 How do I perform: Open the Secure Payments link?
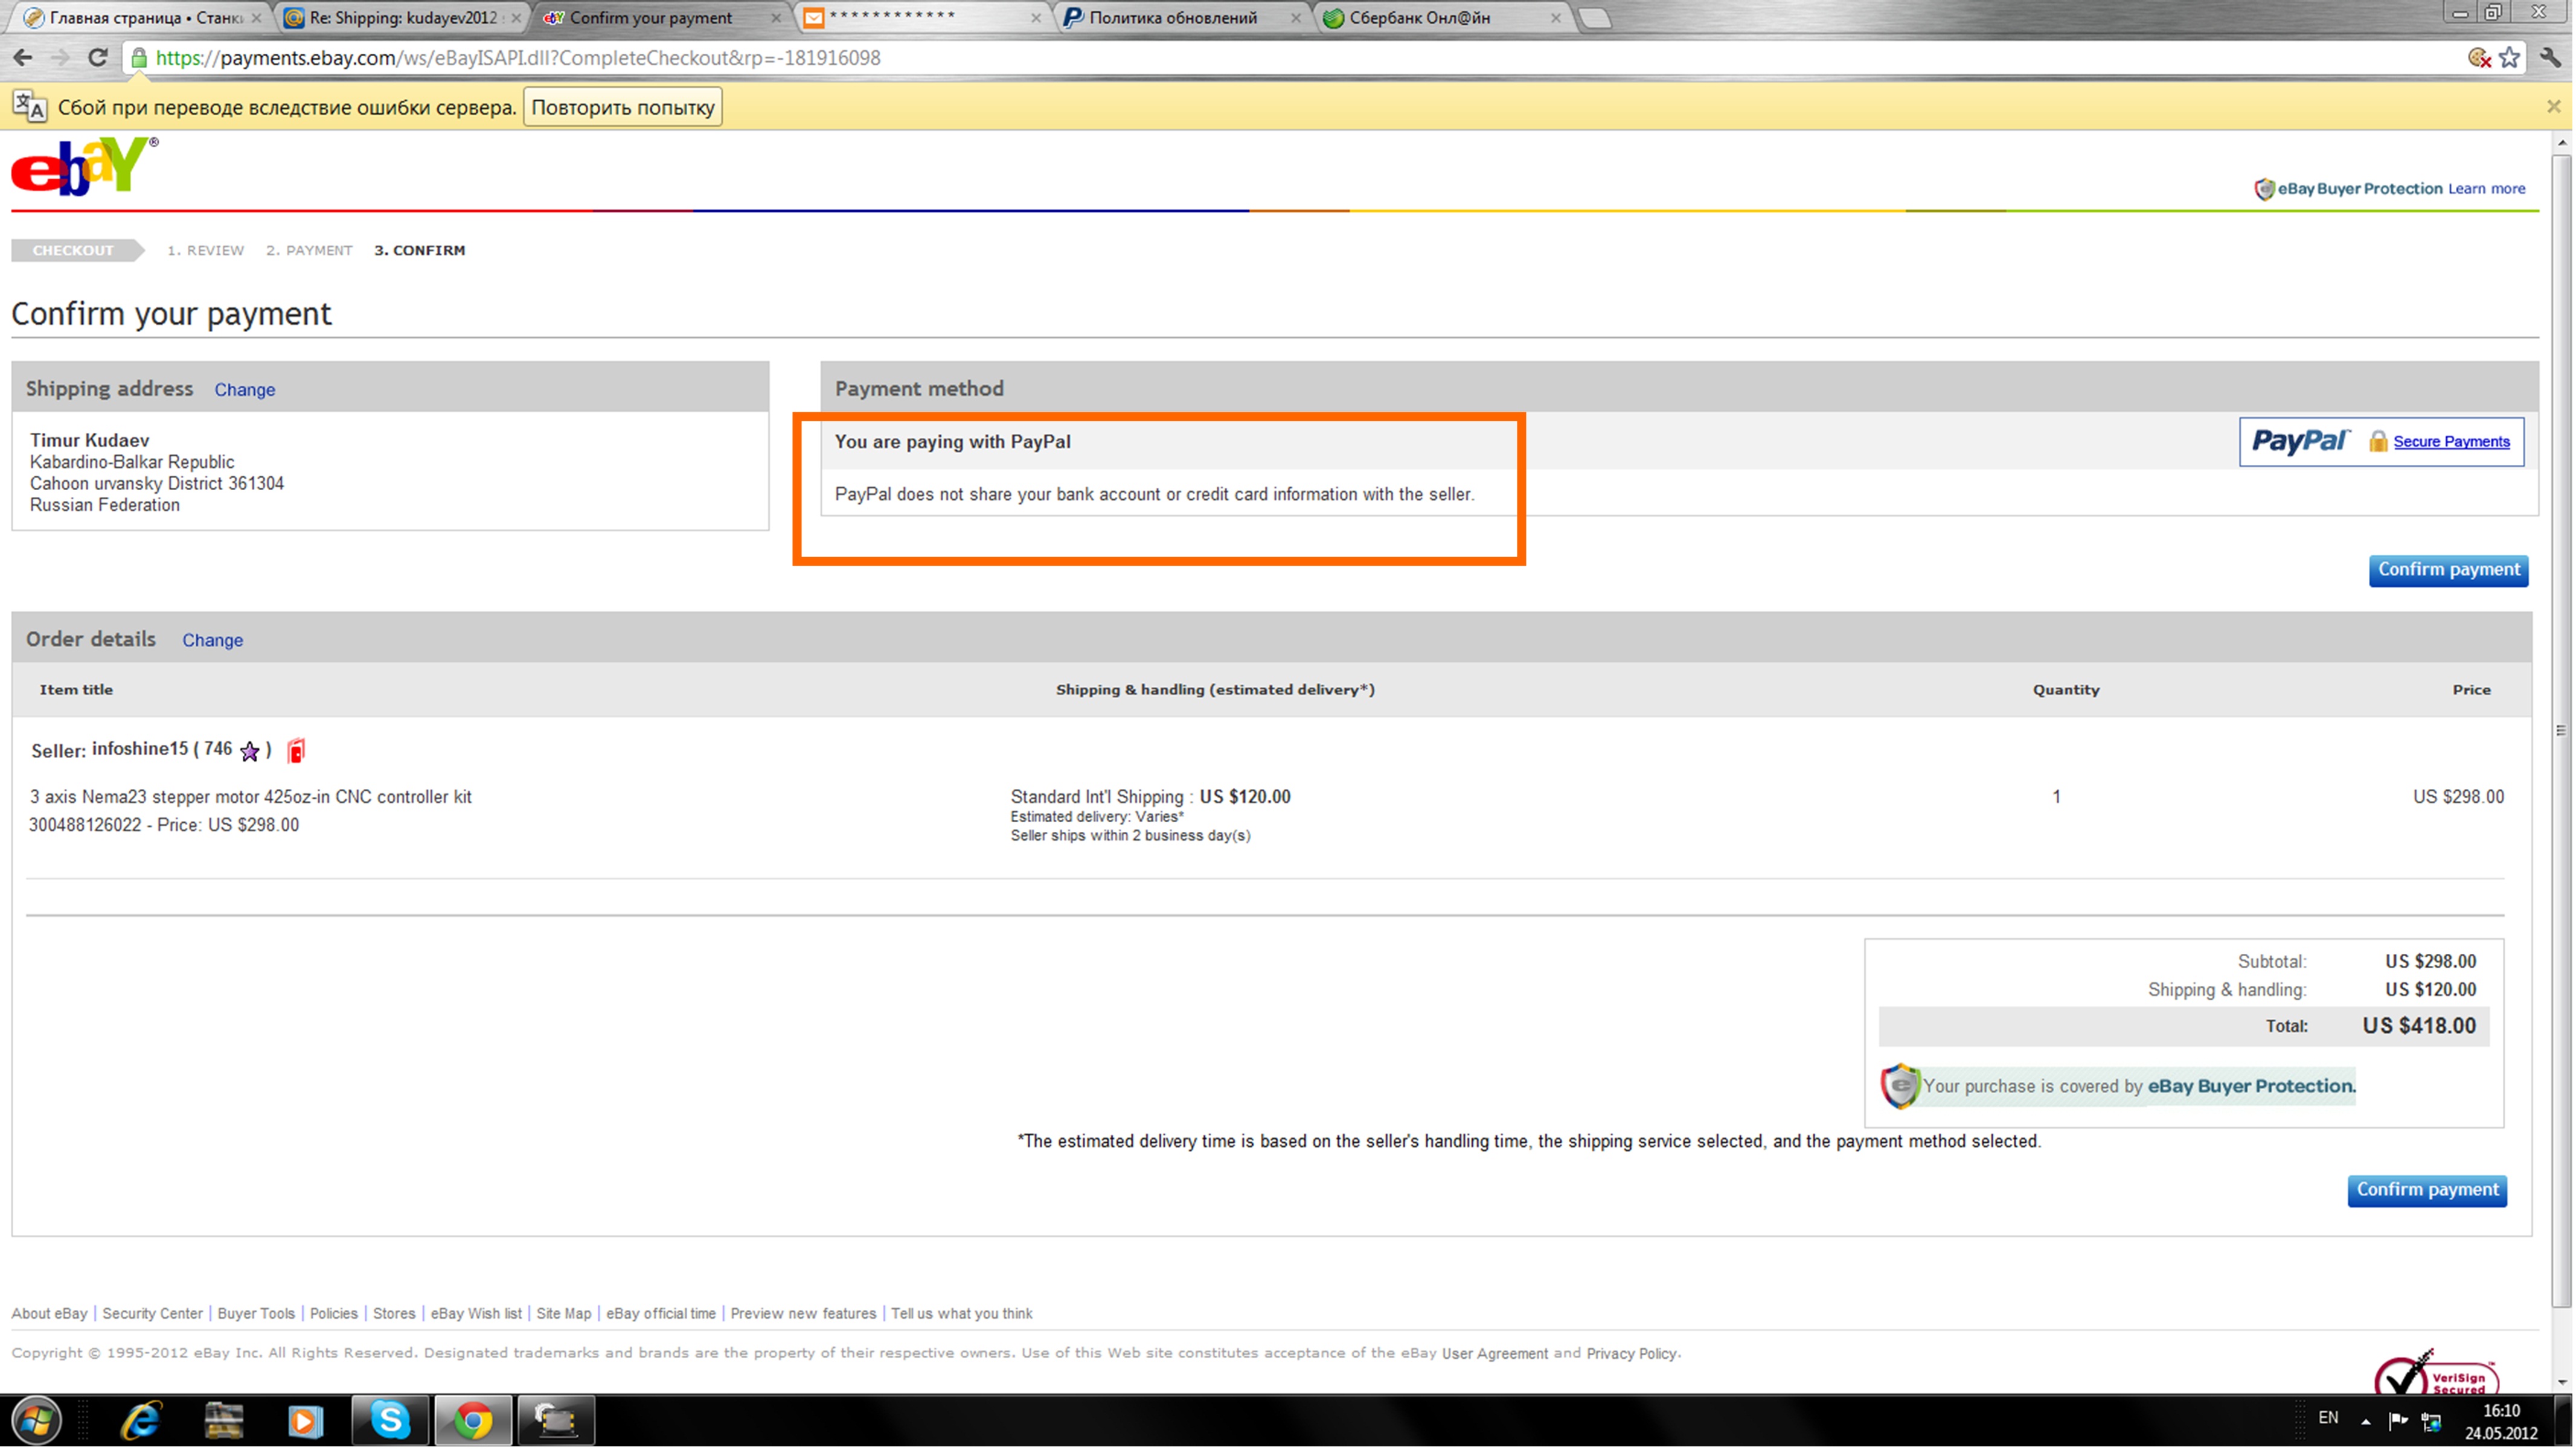(2451, 442)
